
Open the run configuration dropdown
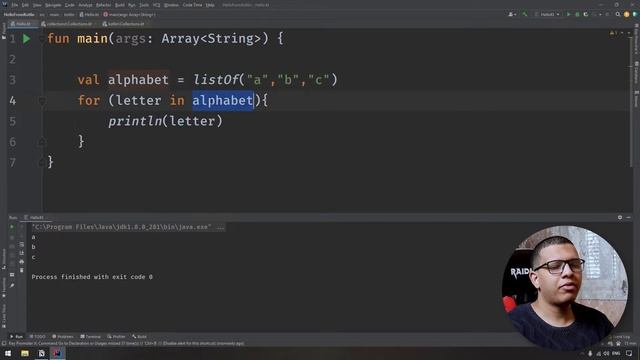(547, 14)
